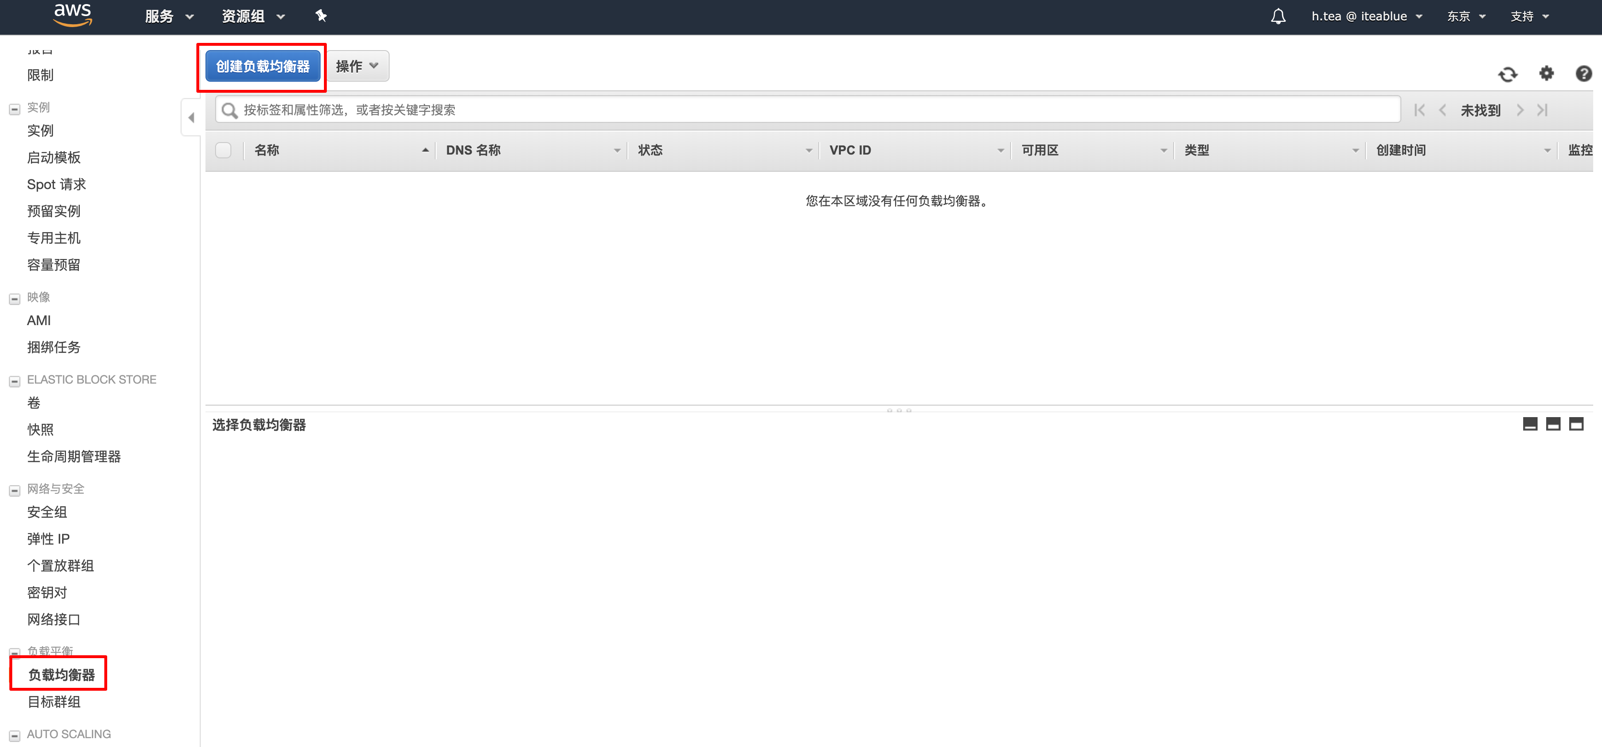The image size is (1602, 747).
Task: Collapse the ELASTIC BLOCK STORE section
Action: (x=15, y=381)
